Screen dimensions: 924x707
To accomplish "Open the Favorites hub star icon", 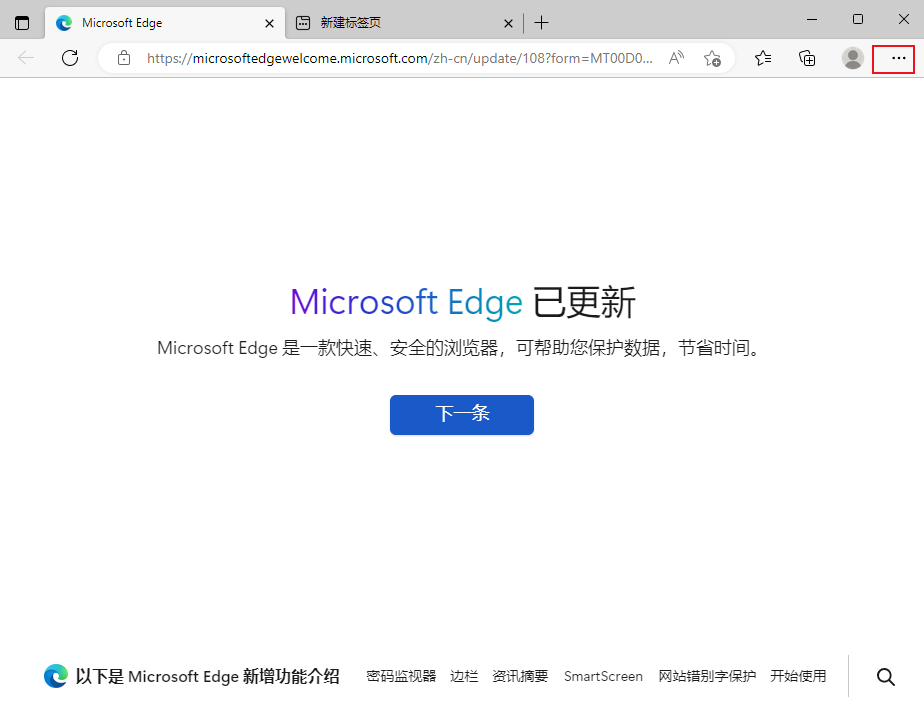I will (763, 58).
